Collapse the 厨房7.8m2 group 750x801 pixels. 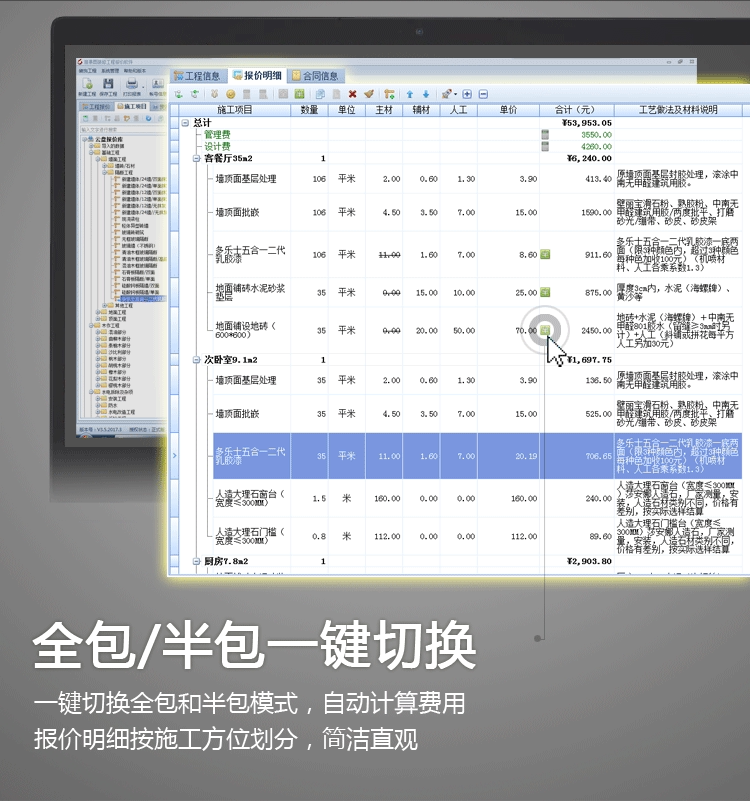pos(196,561)
